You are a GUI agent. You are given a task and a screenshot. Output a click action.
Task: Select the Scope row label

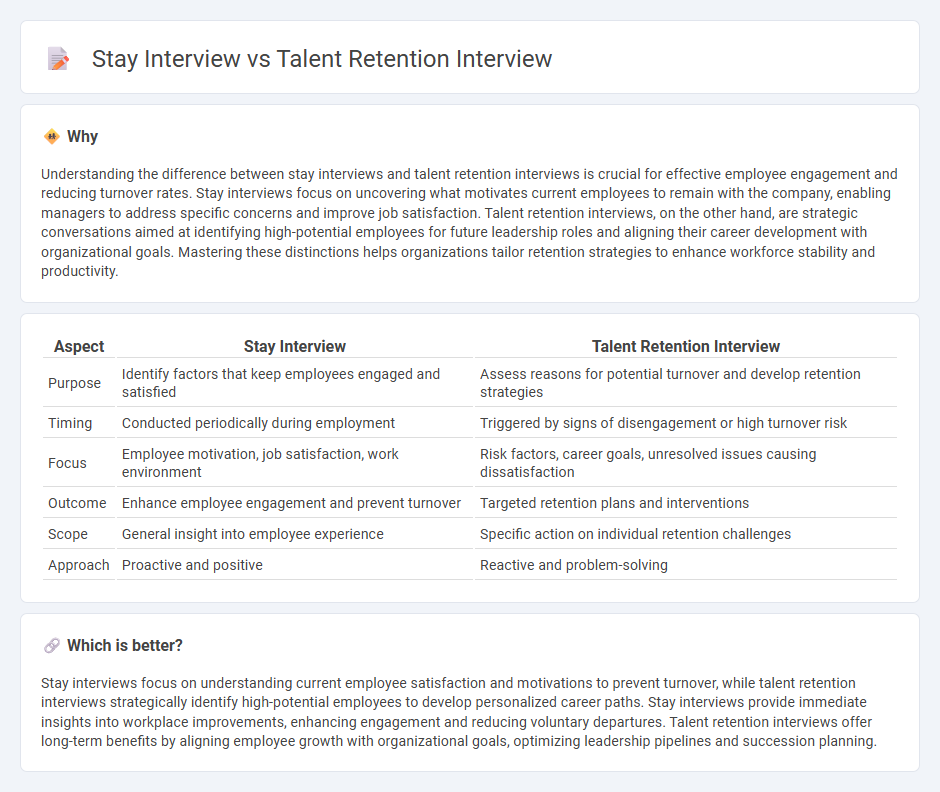pyautogui.click(x=68, y=534)
